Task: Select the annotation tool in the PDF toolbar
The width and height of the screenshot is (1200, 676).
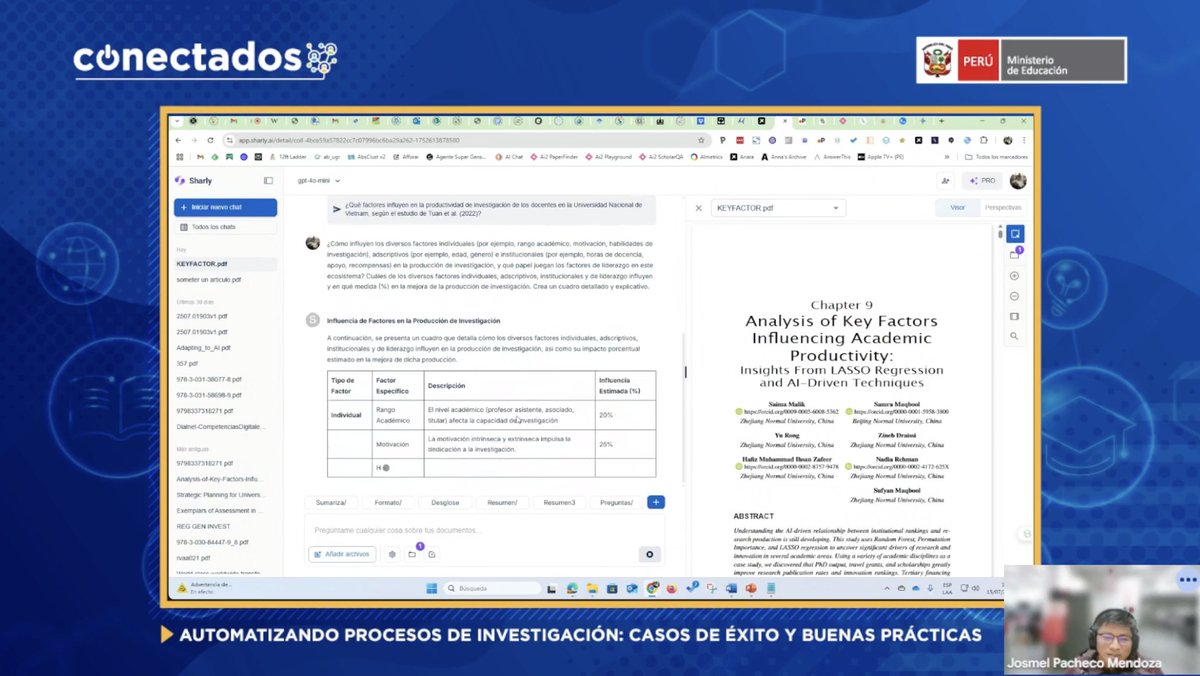Action: [x=1015, y=234]
